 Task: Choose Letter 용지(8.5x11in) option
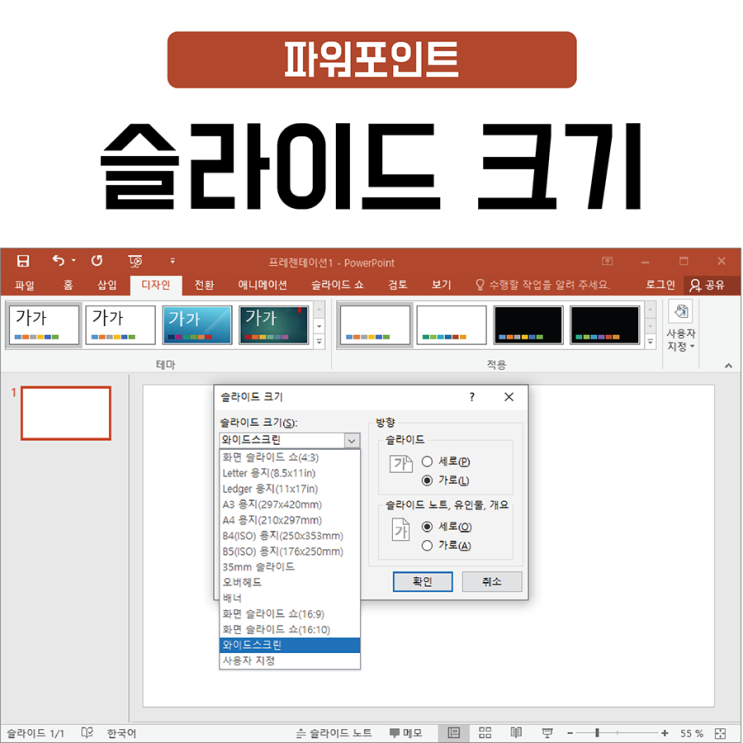click(290, 473)
